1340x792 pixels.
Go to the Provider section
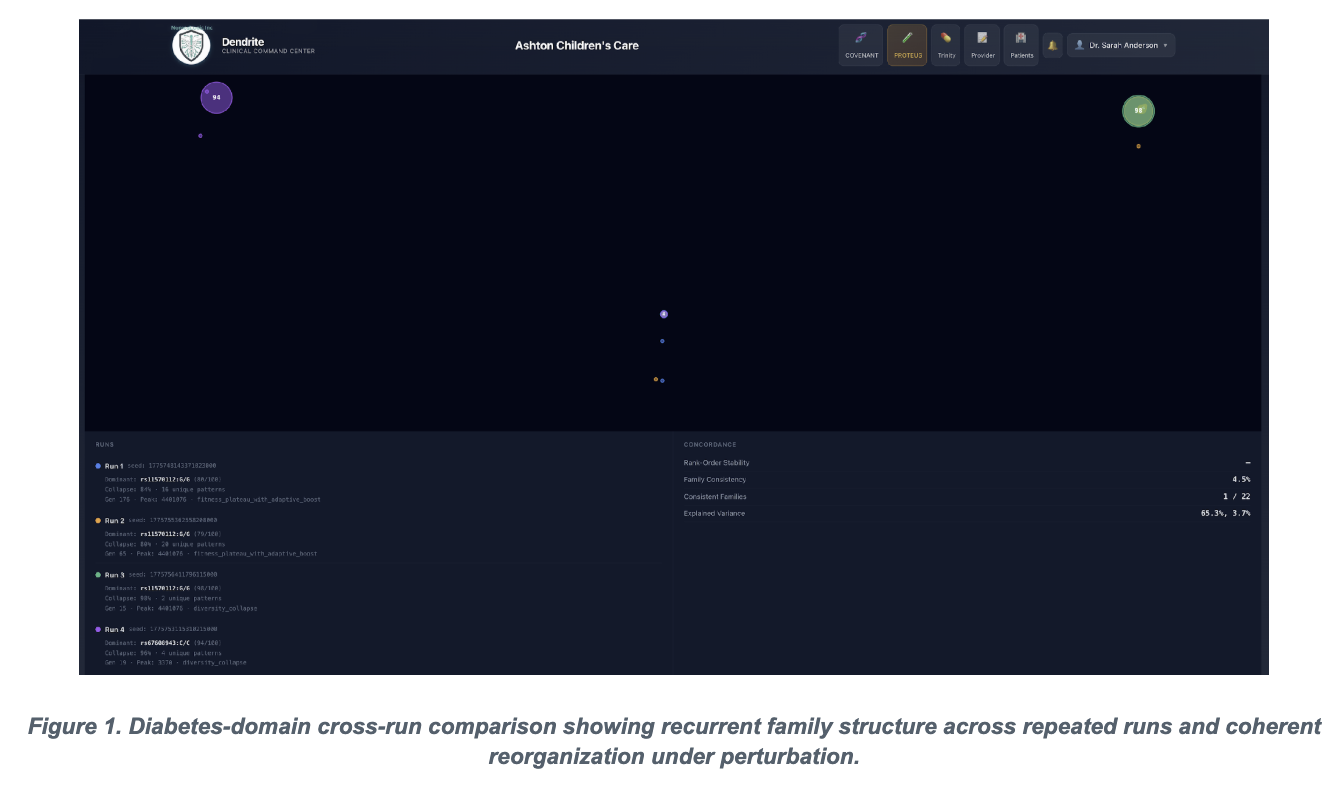pos(982,45)
